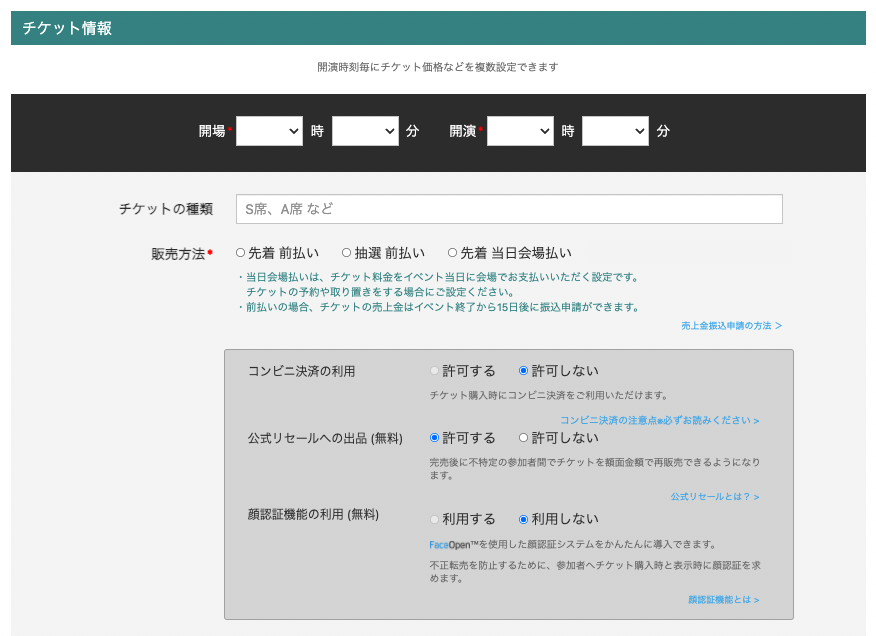Image resolution: width=876 pixels, height=636 pixels.
Task: Open 売上金振込申請の方法 link
Action: pyautogui.click(x=731, y=325)
